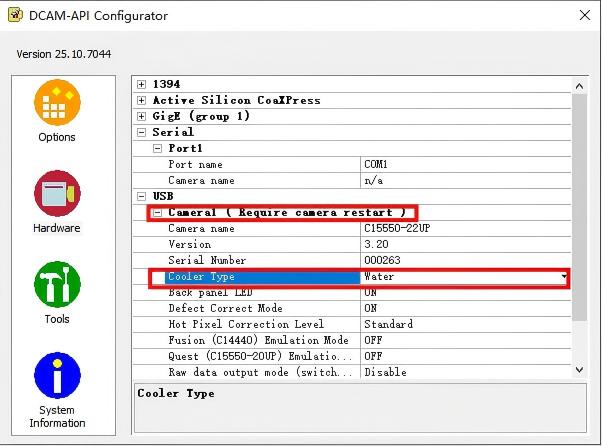Select the Defect Correct Mode property

click(225, 309)
